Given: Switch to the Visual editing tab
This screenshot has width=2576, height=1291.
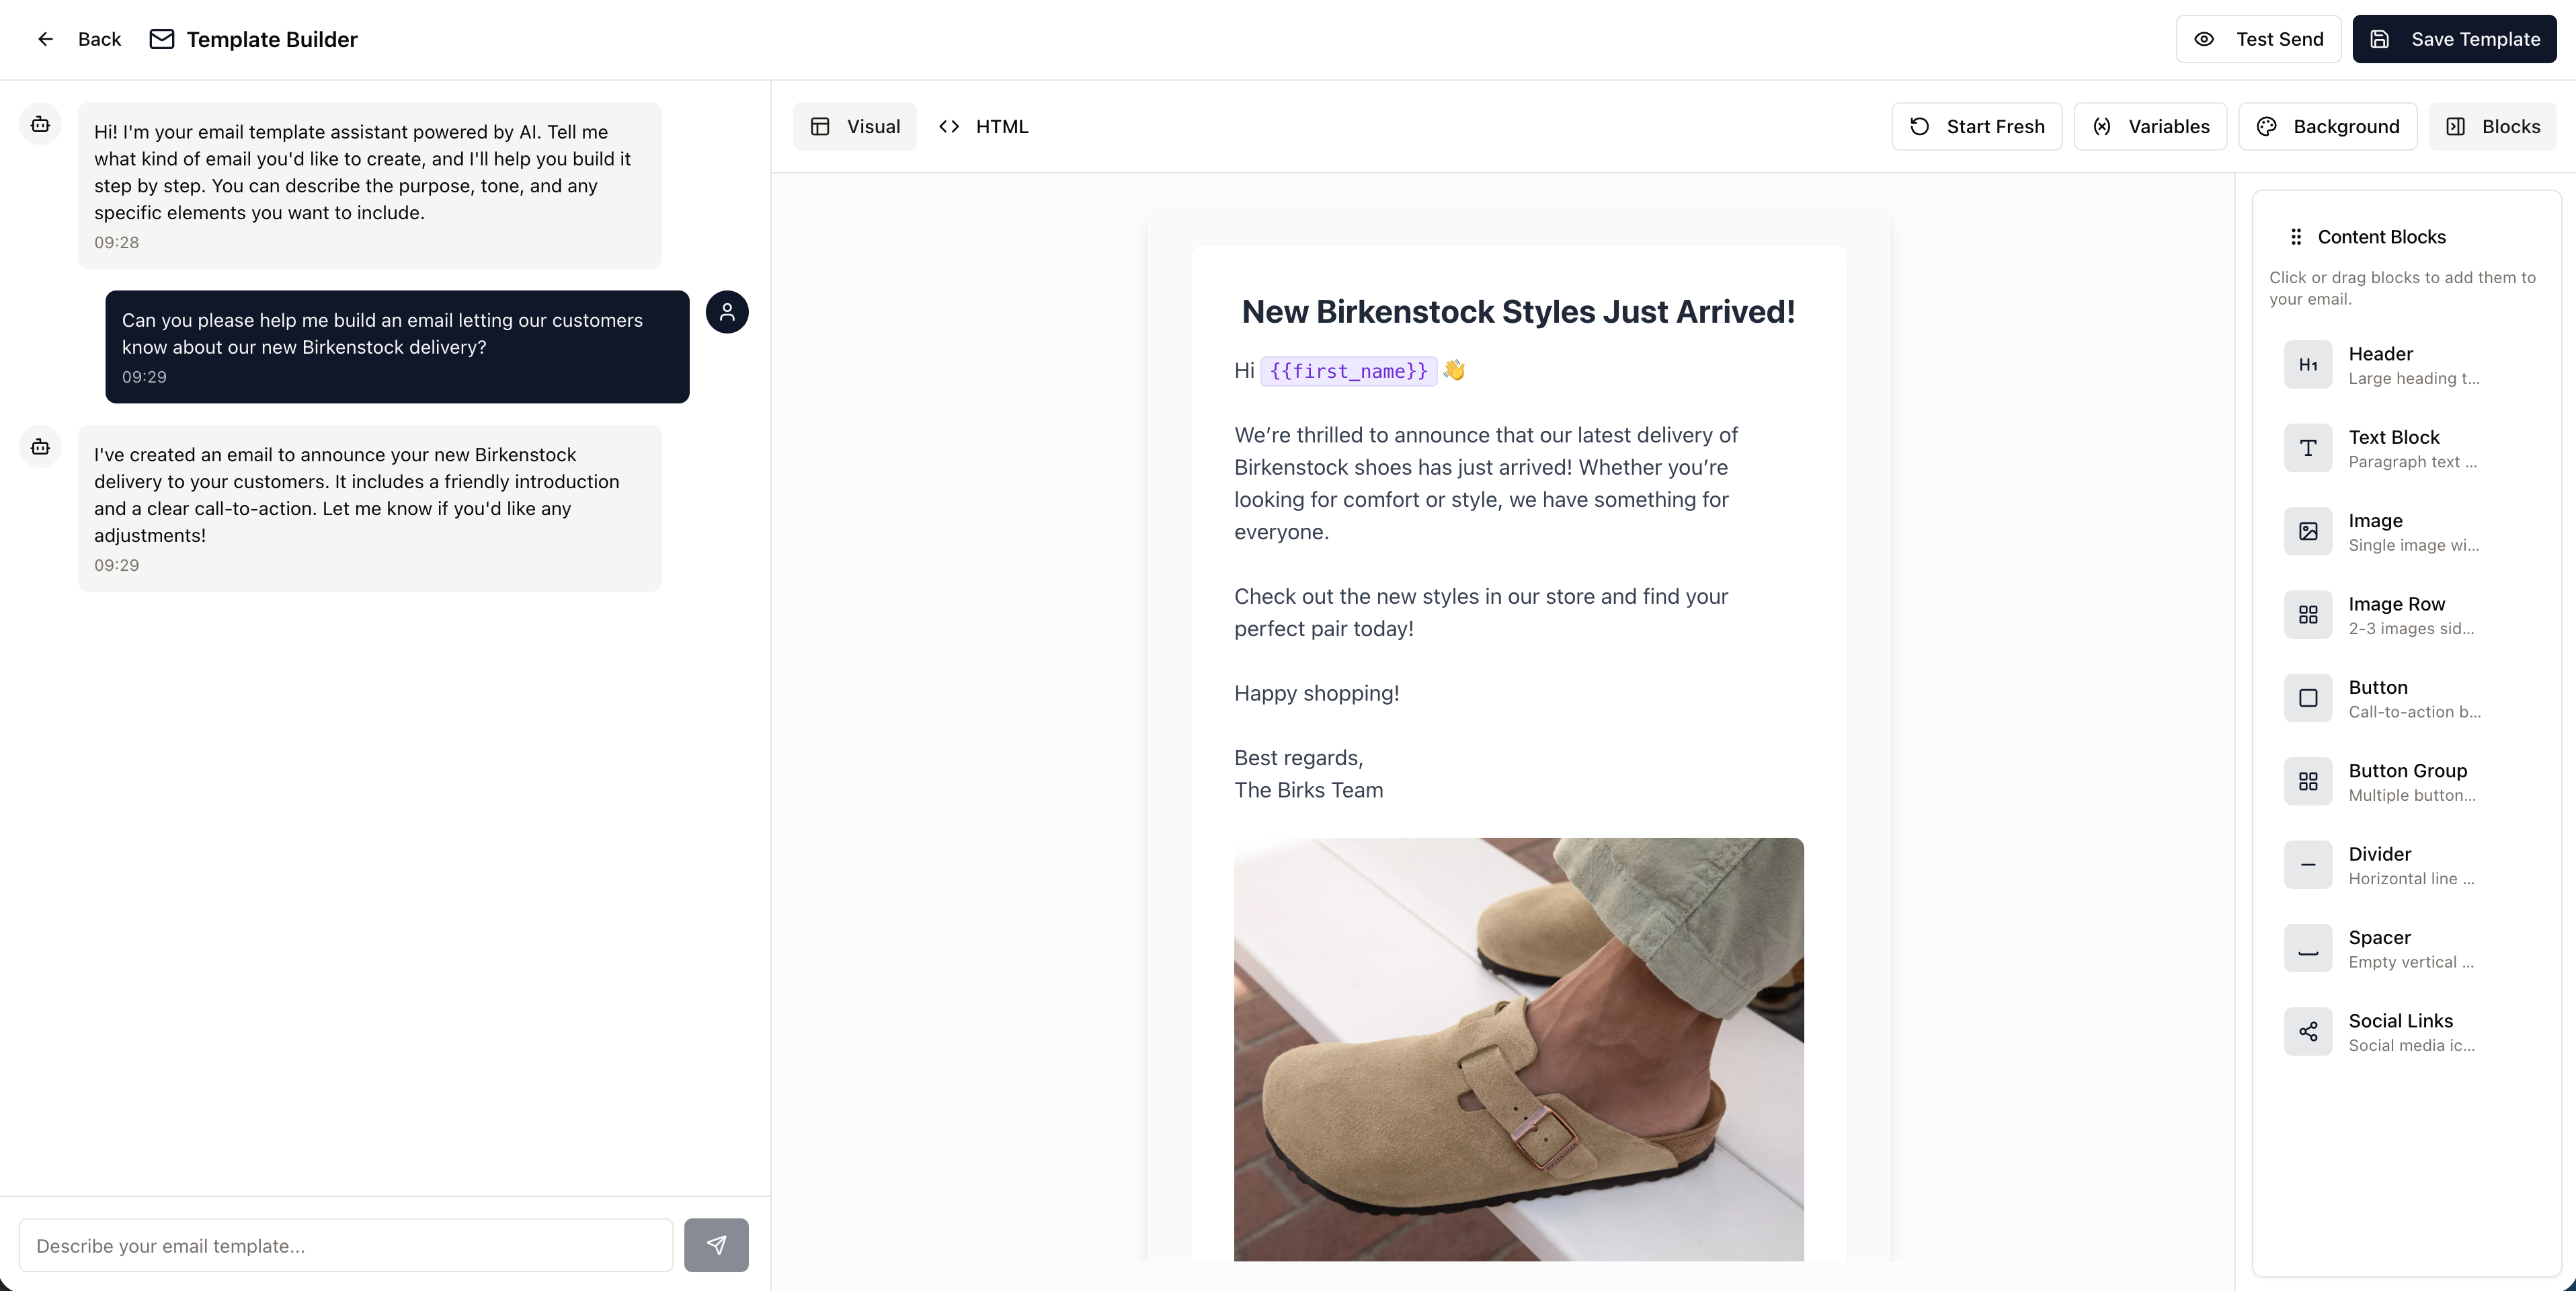Looking at the screenshot, I should click(855, 126).
